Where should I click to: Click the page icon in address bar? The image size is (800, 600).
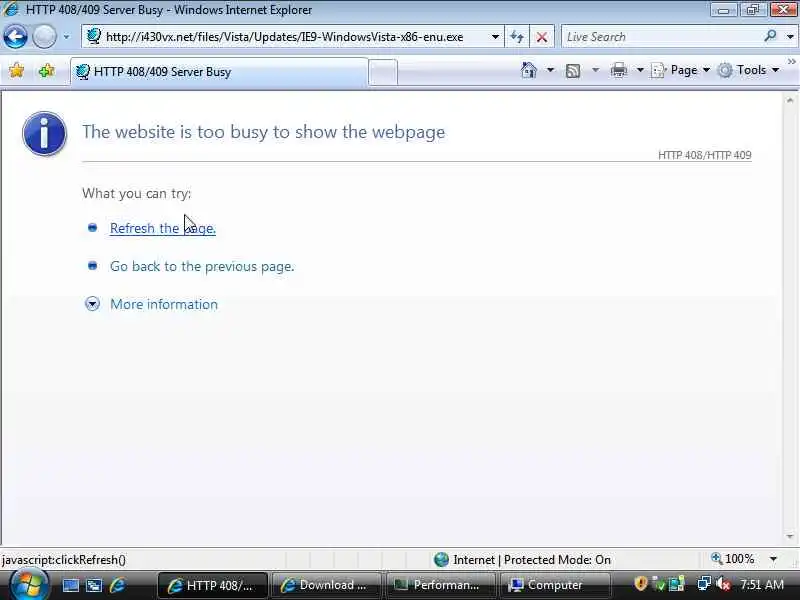93,37
